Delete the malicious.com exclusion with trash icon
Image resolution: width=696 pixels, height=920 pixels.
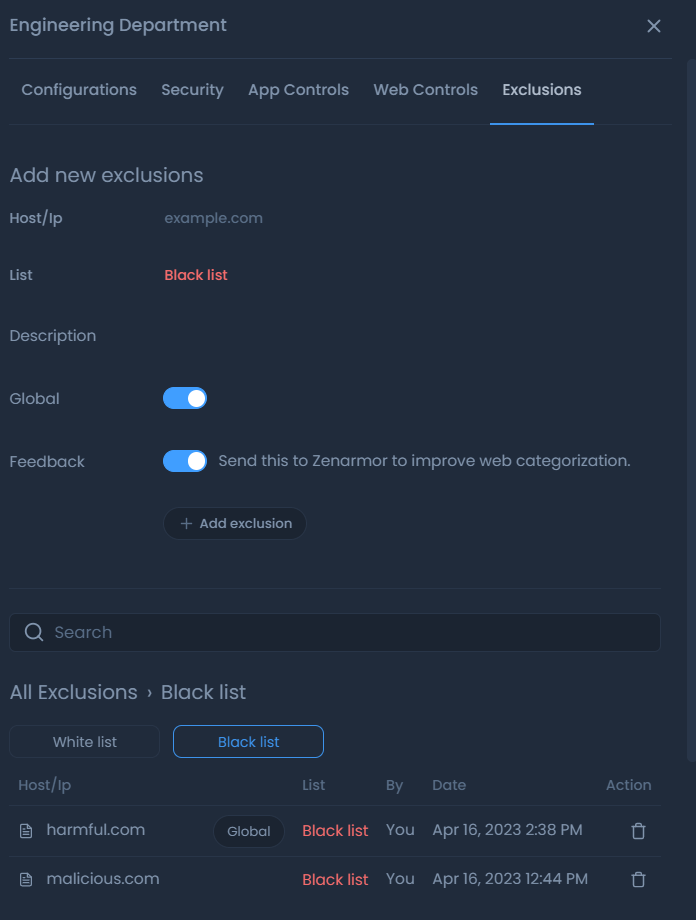click(638, 880)
